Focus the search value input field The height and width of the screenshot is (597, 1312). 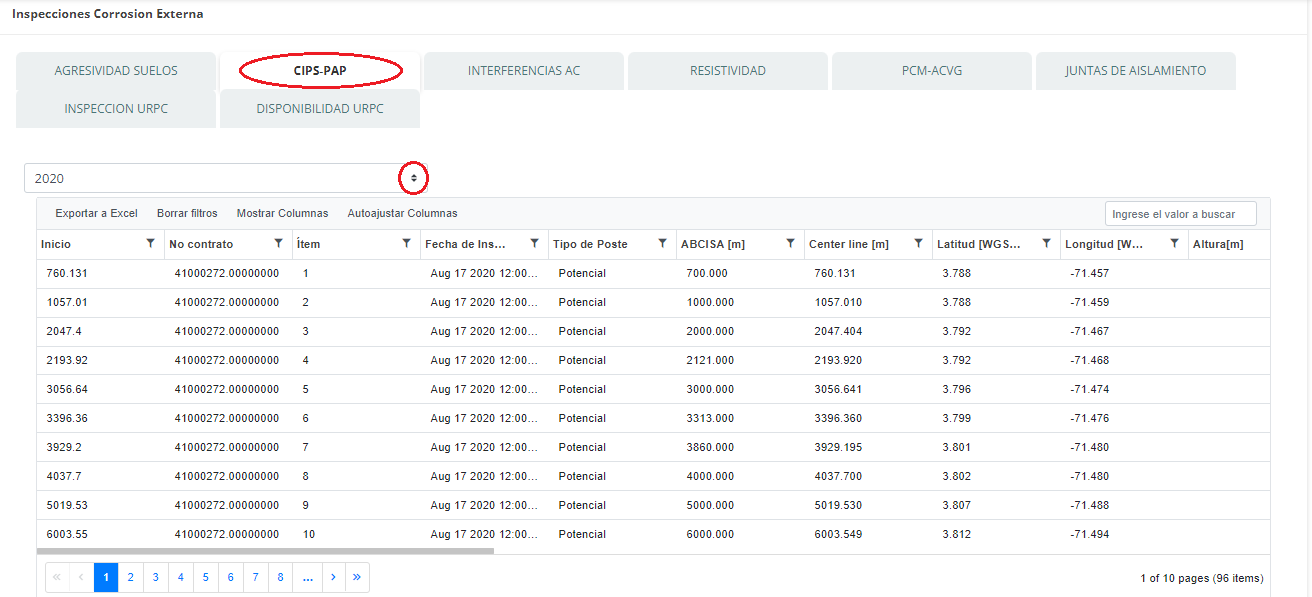(1180, 214)
